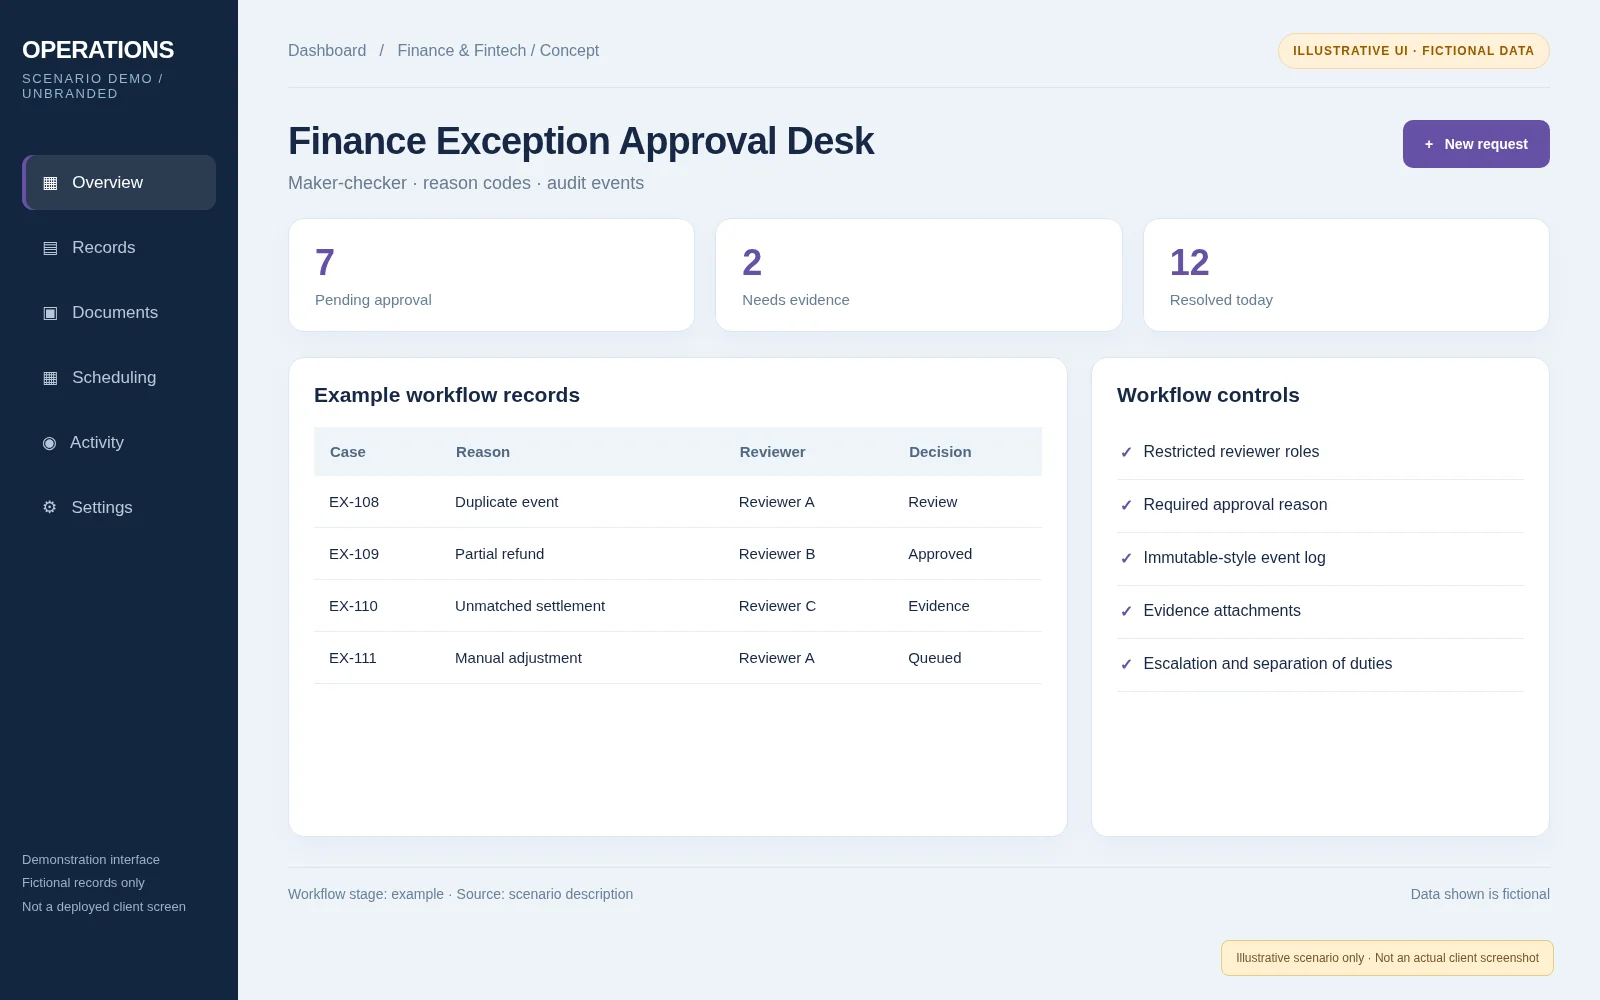This screenshot has width=1600, height=1000.
Task: Select case EX-109
Action: click(x=354, y=554)
